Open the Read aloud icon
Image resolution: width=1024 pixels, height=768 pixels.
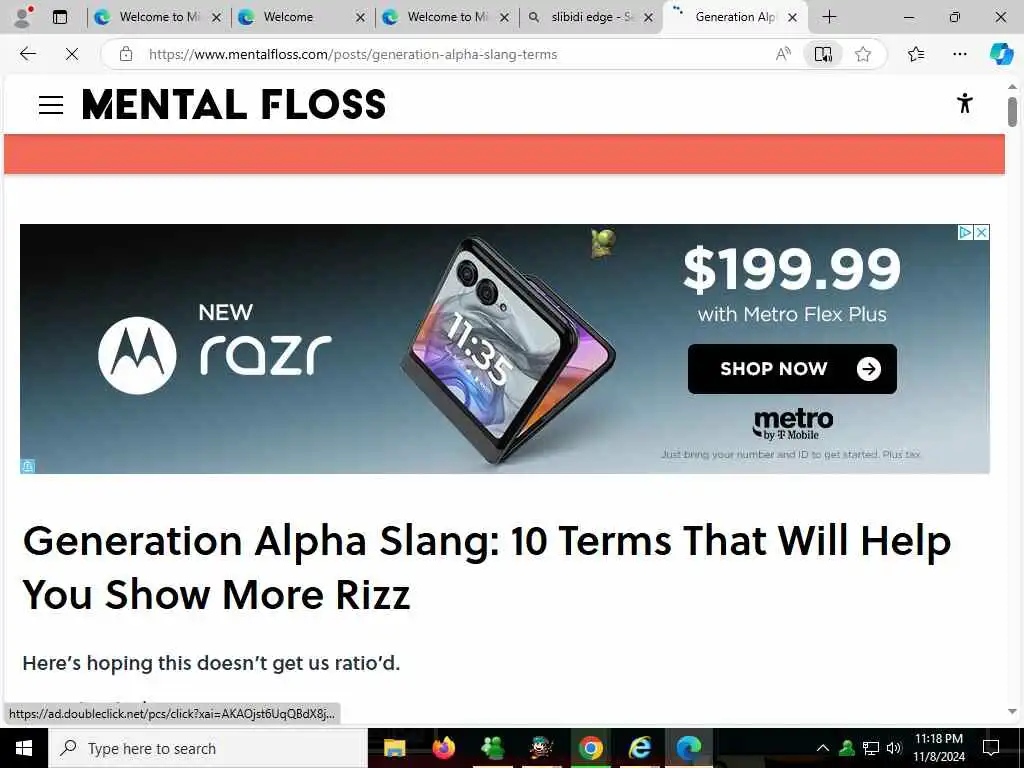(783, 54)
